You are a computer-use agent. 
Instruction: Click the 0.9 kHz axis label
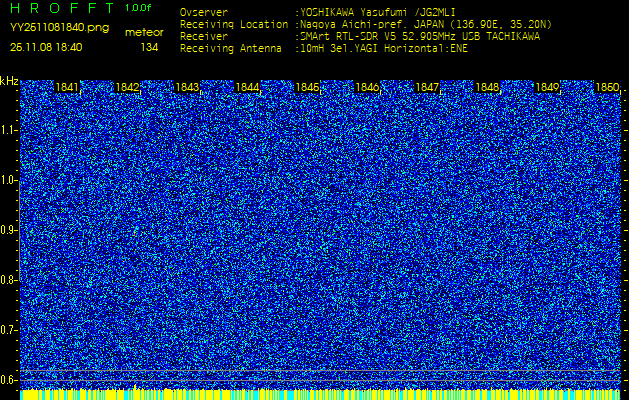(x=8, y=230)
